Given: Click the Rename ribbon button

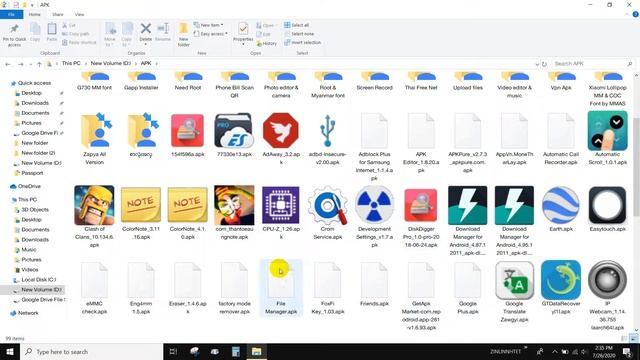Looking at the screenshot, I should click(x=163, y=32).
